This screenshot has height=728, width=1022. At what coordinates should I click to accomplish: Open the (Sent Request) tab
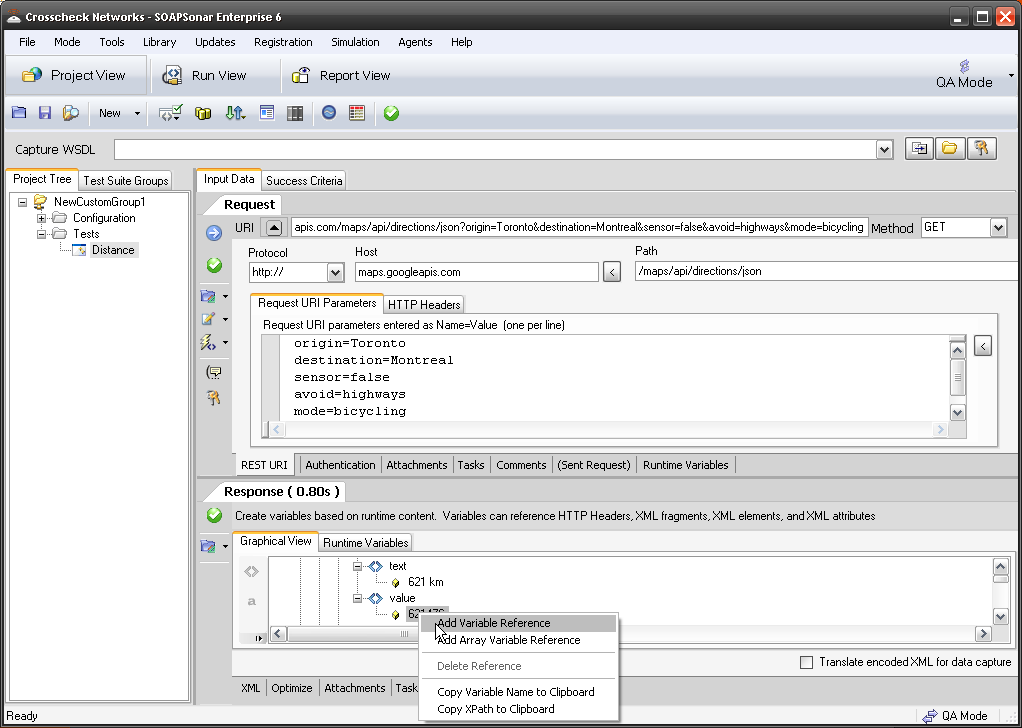(594, 465)
